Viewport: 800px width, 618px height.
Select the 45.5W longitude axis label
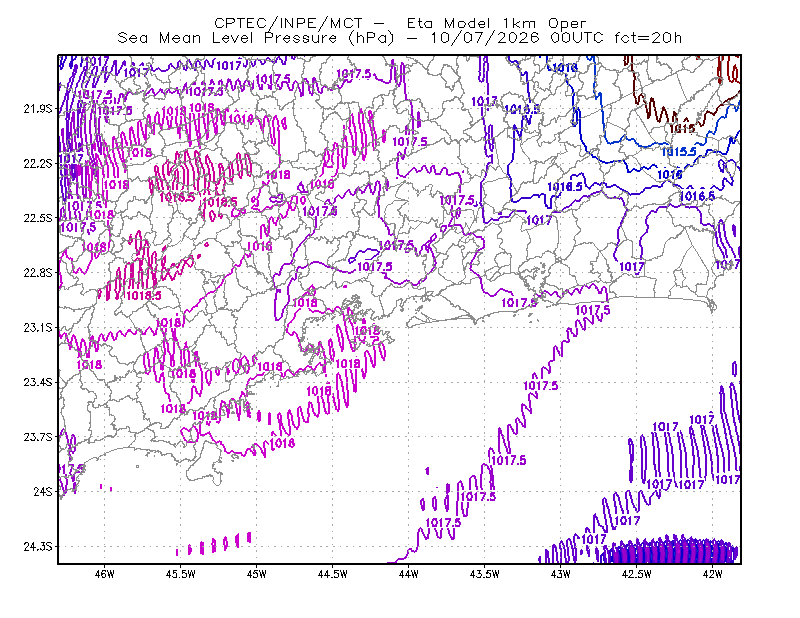(x=181, y=574)
